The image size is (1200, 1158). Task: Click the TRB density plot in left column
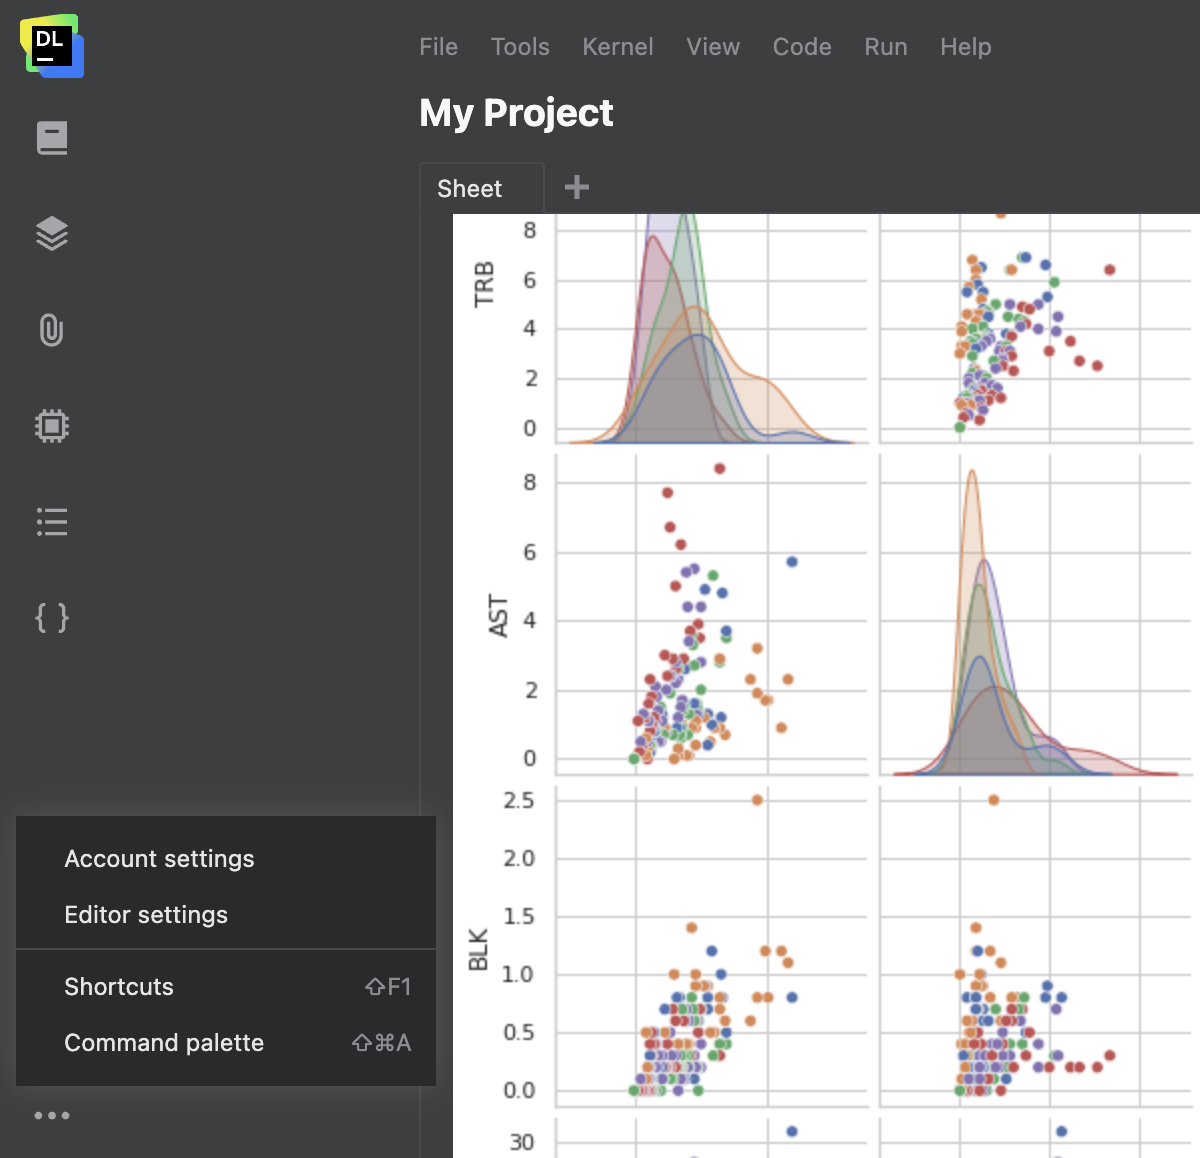(x=711, y=329)
